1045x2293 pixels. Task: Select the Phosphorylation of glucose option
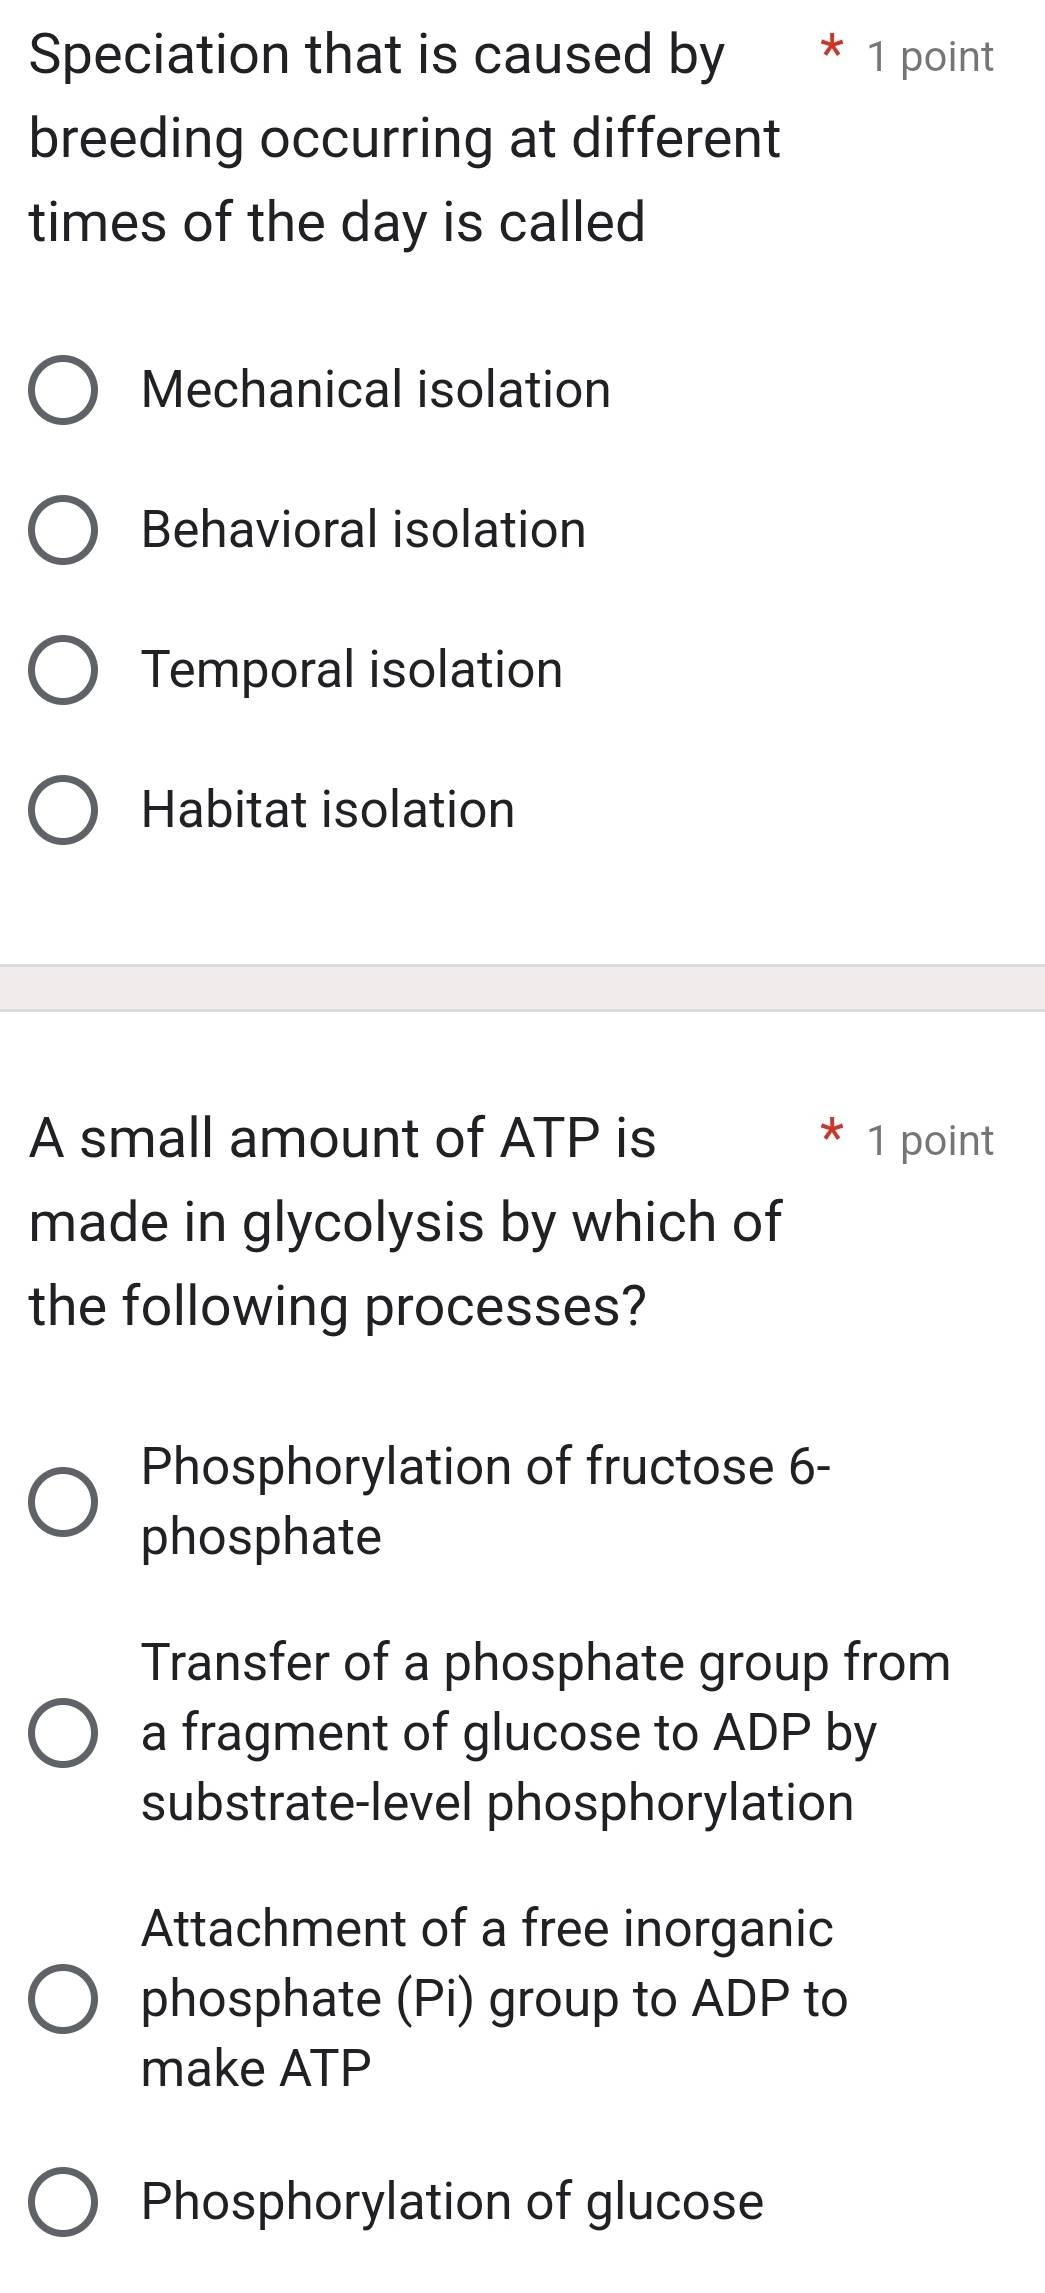pyautogui.click(x=63, y=2204)
